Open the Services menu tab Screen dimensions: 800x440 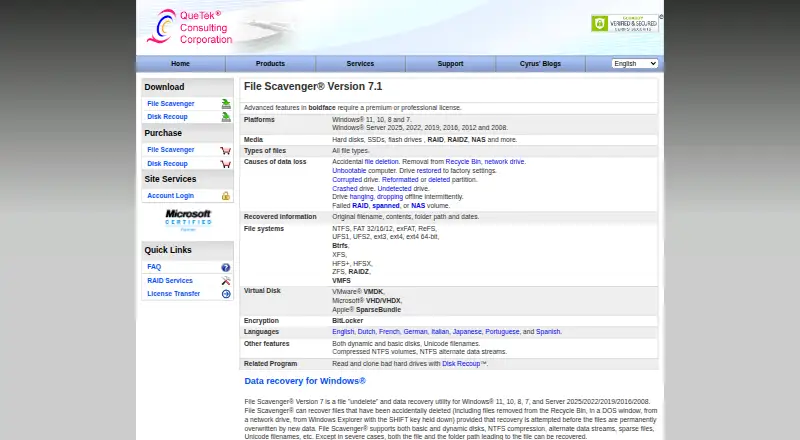(x=360, y=64)
